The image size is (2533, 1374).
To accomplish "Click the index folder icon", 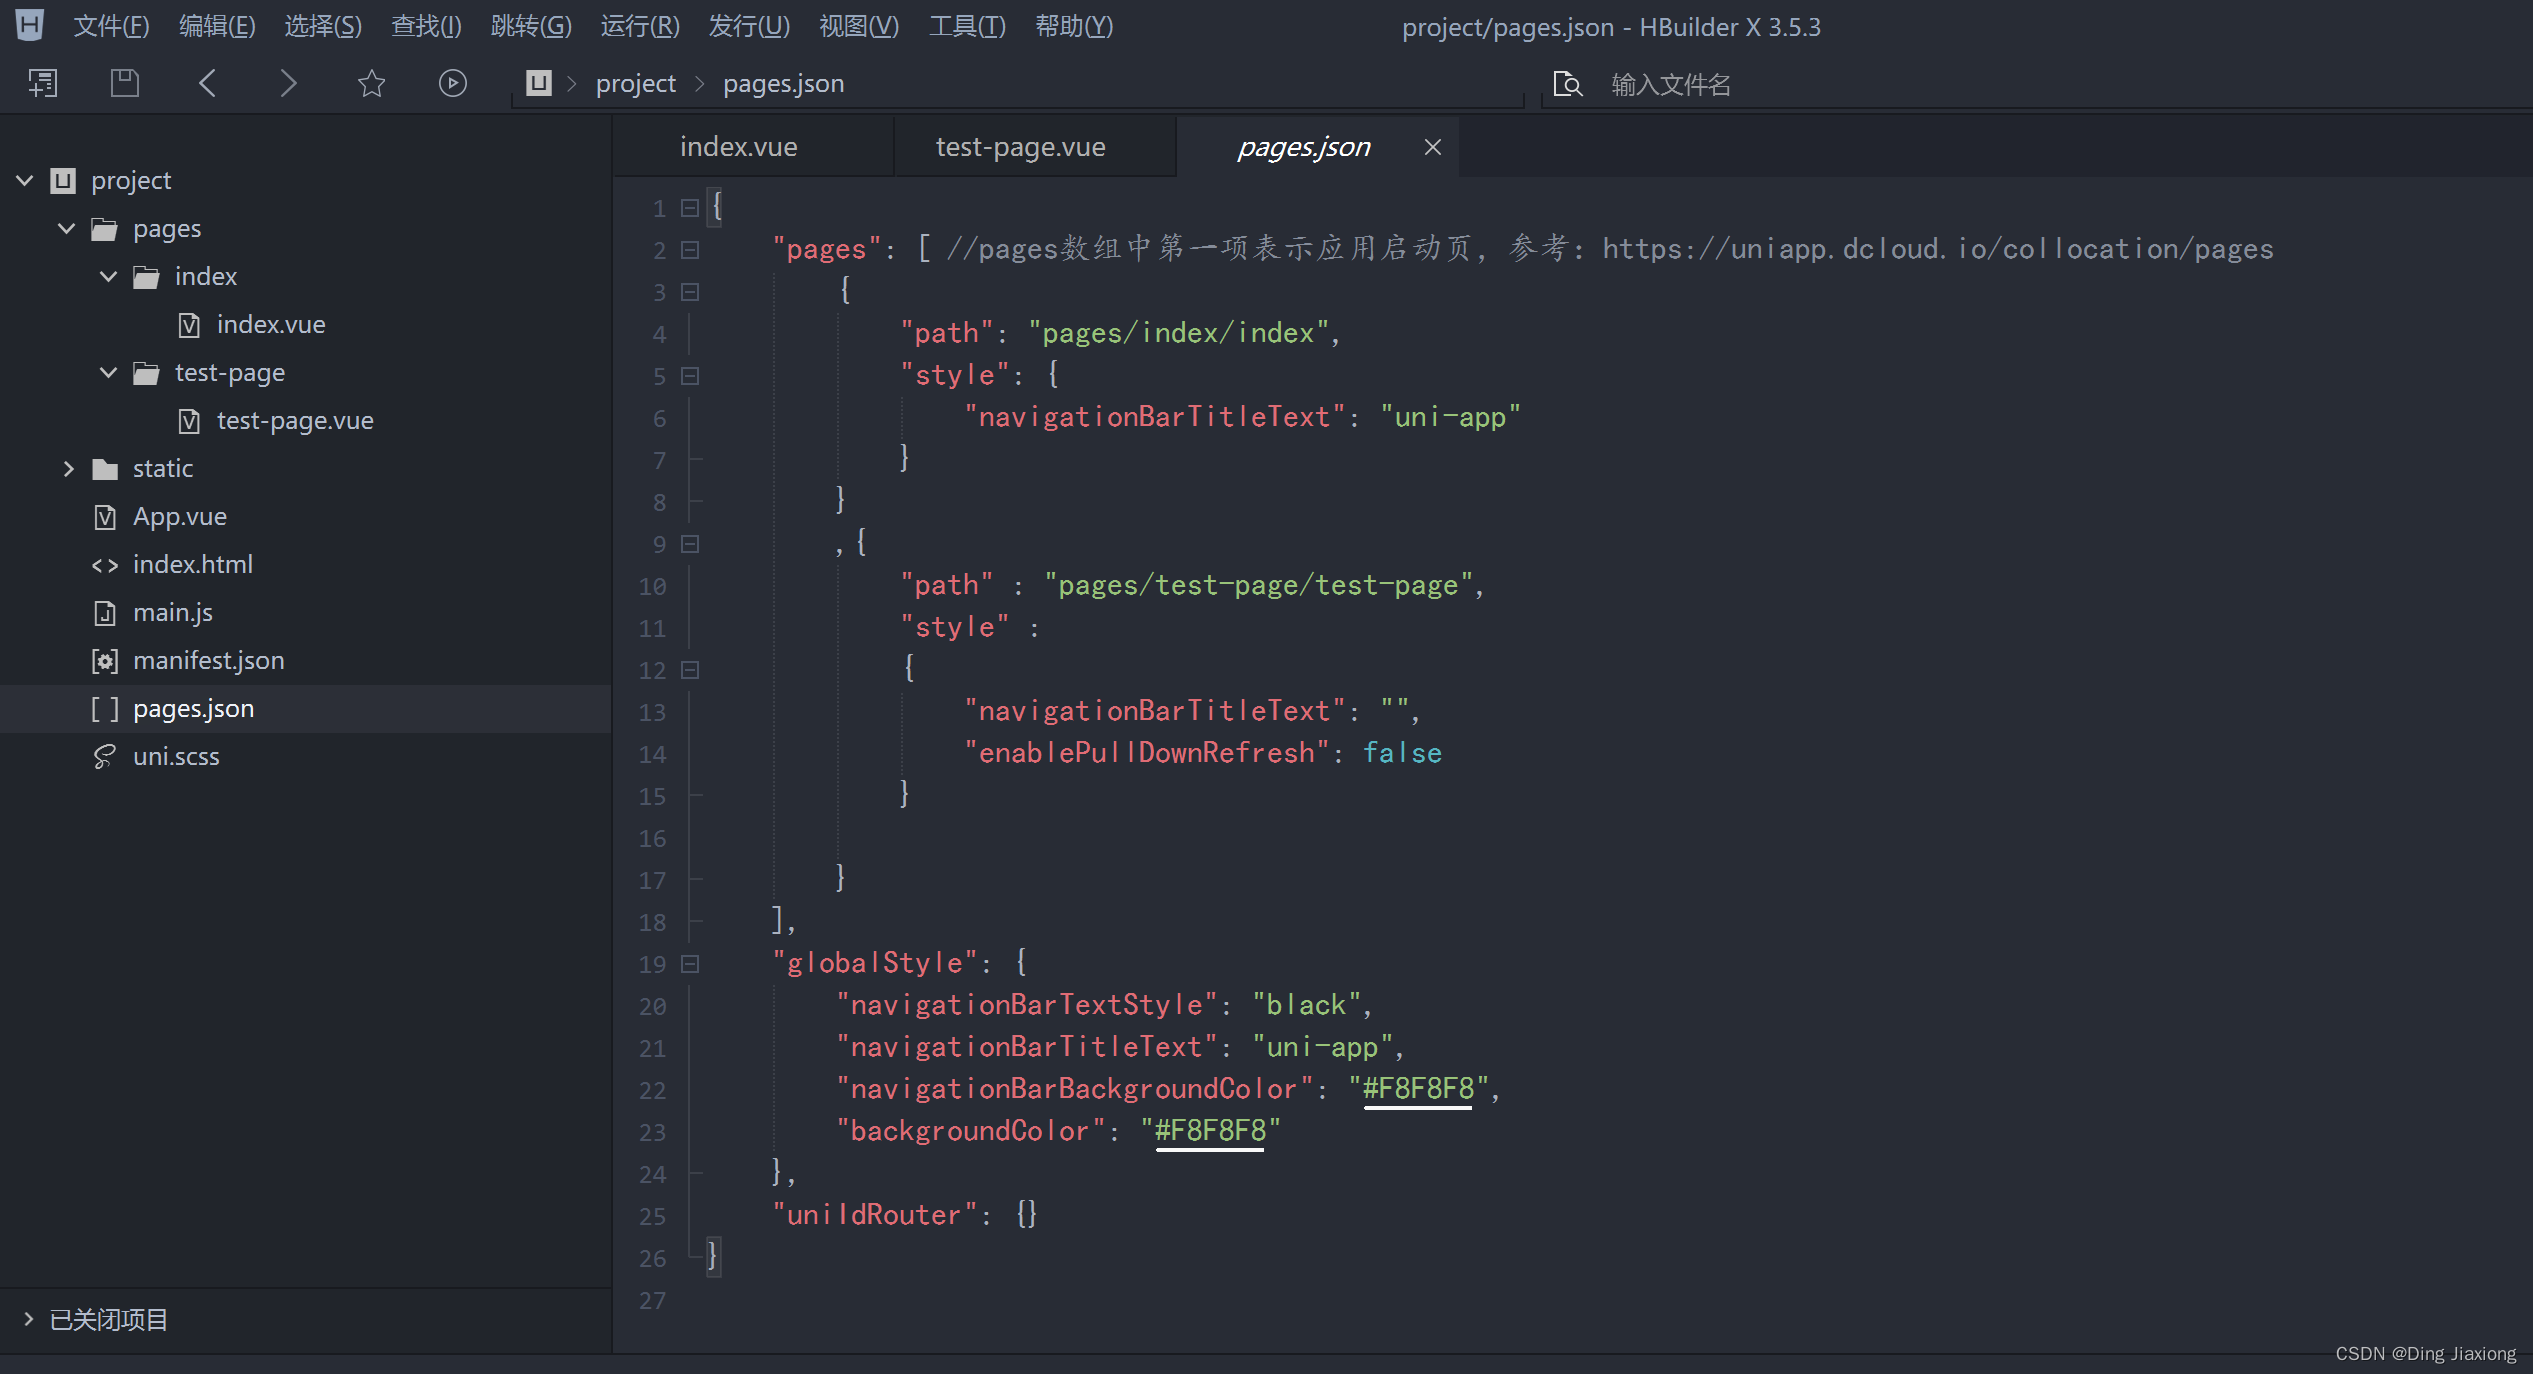I will [x=146, y=277].
